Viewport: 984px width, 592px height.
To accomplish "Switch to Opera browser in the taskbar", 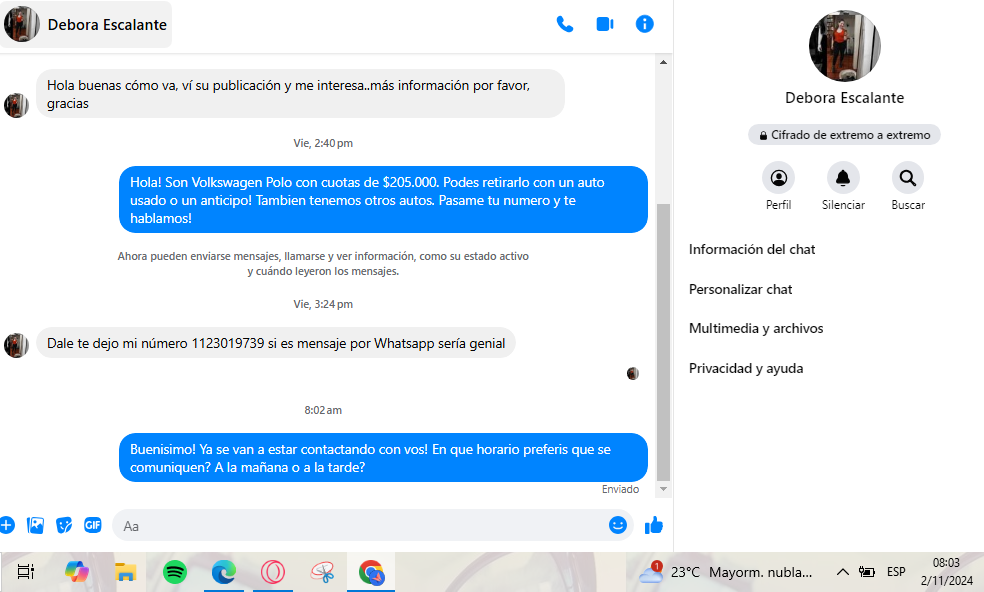I will tap(273, 572).
